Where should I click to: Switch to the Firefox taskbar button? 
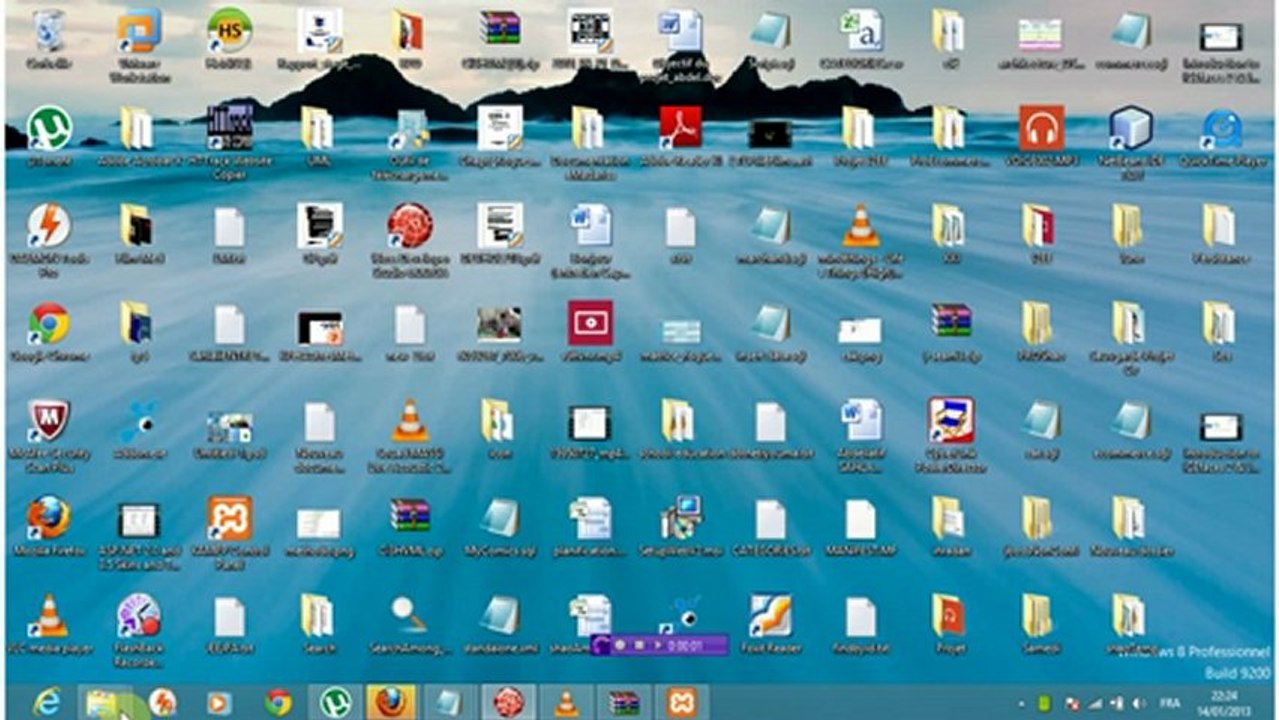pyautogui.click(x=392, y=702)
